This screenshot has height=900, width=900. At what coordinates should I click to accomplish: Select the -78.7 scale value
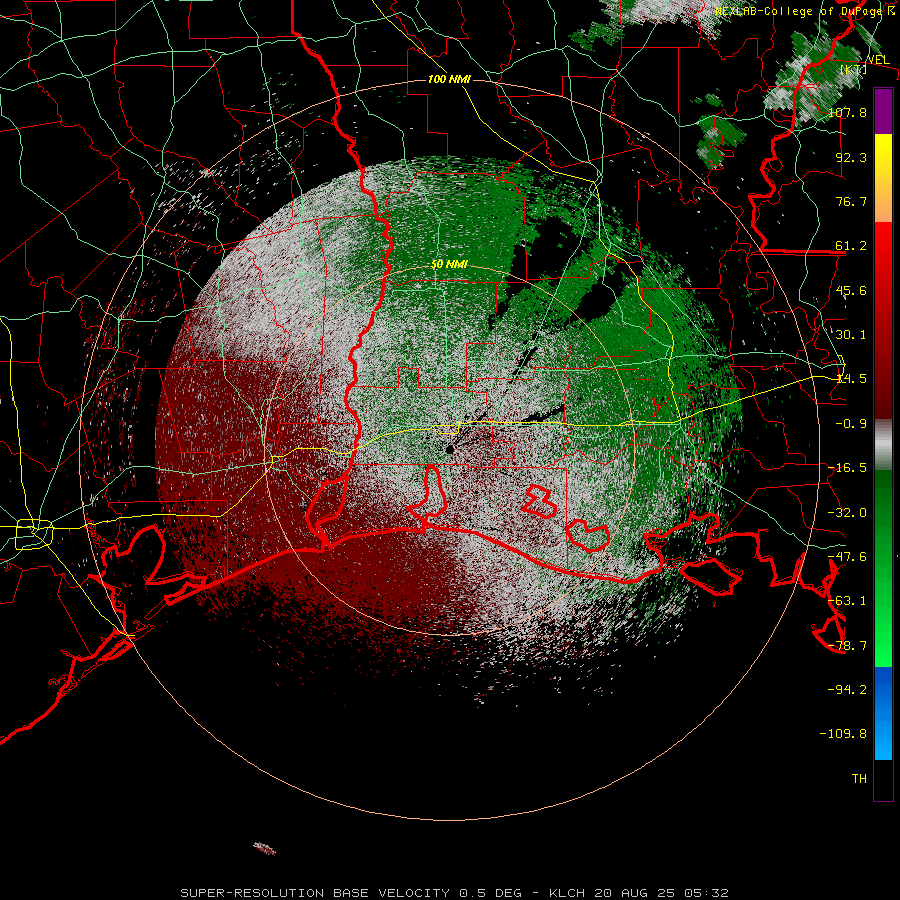(x=847, y=646)
